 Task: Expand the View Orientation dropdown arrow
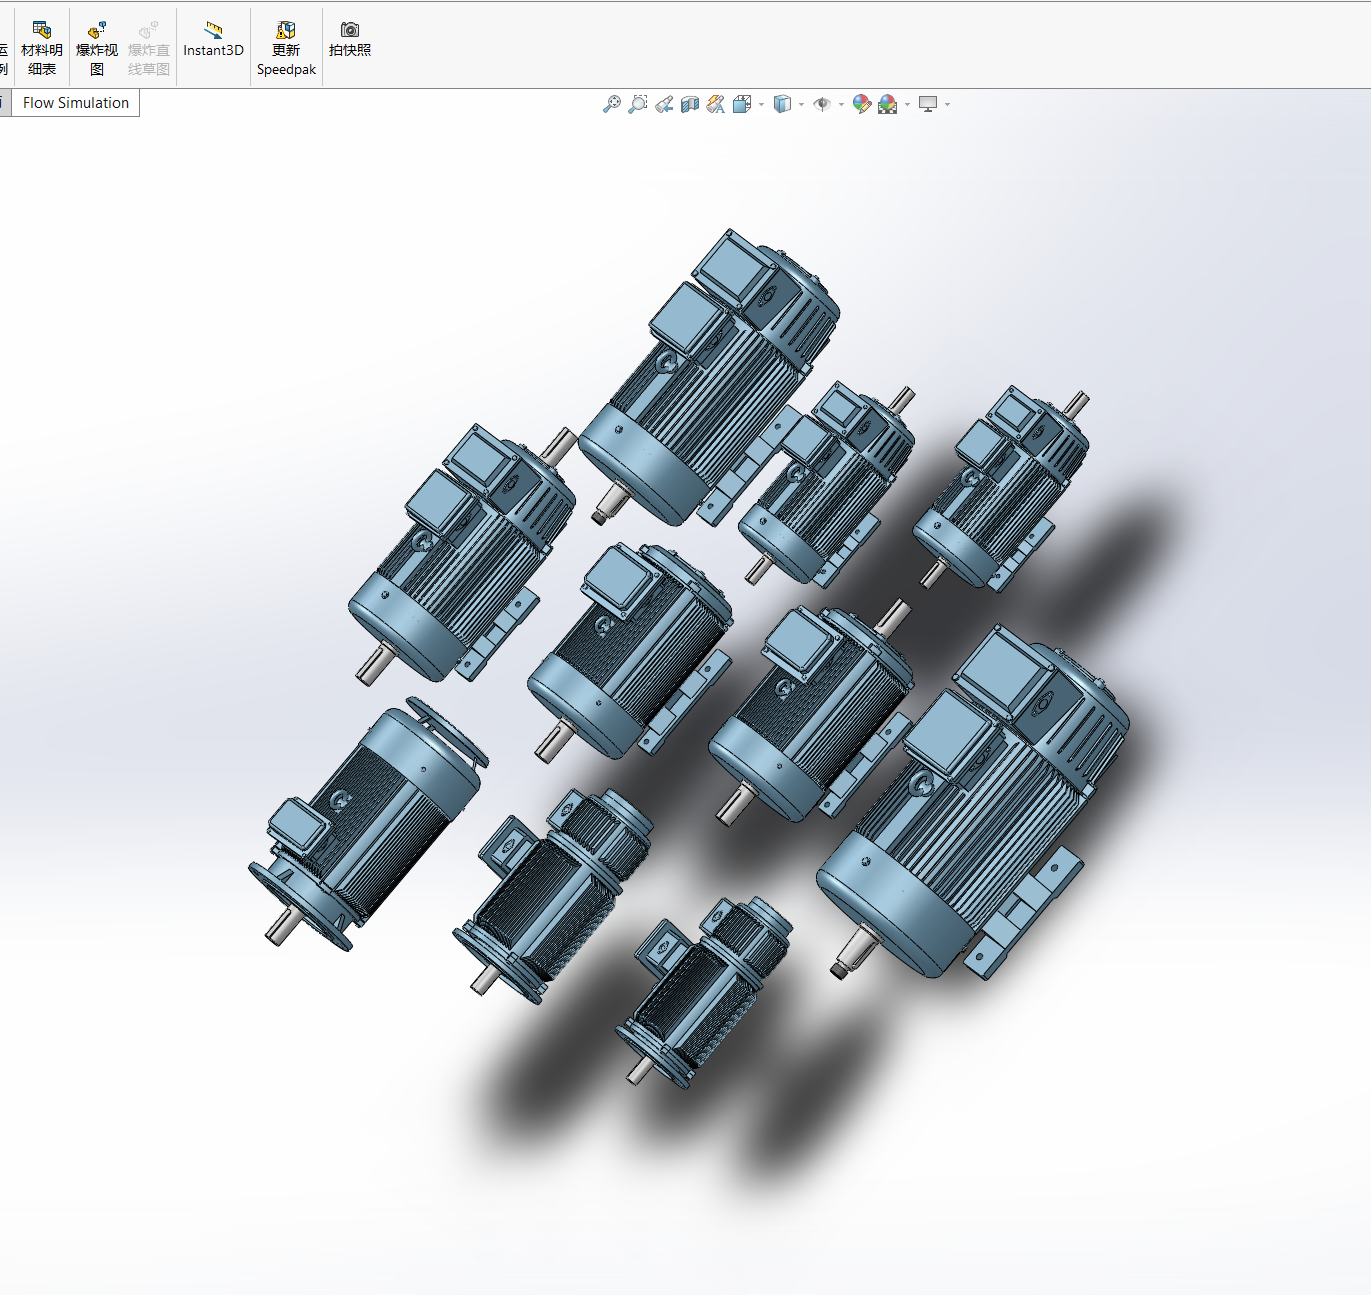click(x=762, y=104)
